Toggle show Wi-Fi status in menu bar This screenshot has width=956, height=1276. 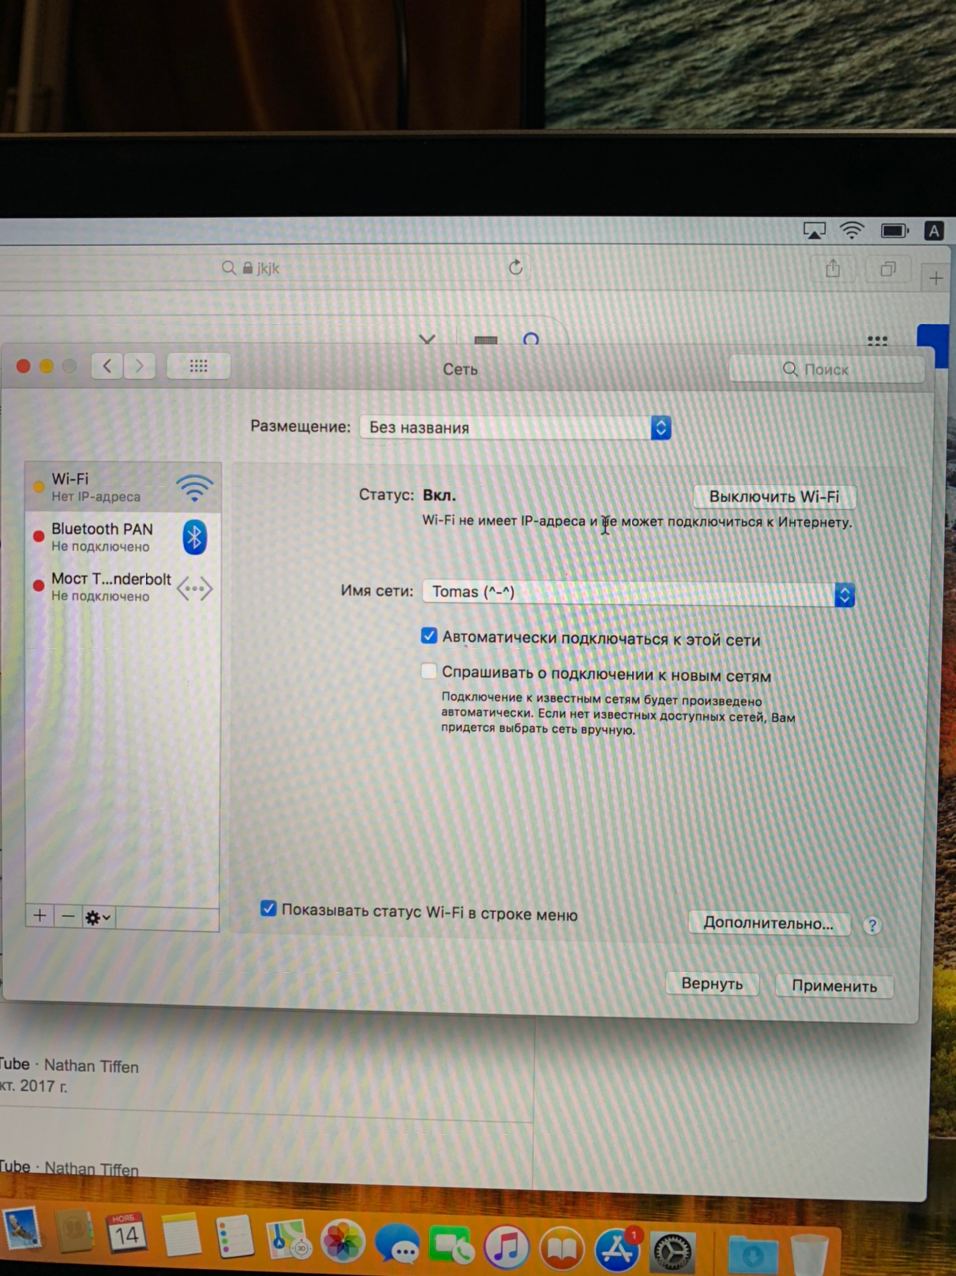pyautogui.click(x=268, y=909)
